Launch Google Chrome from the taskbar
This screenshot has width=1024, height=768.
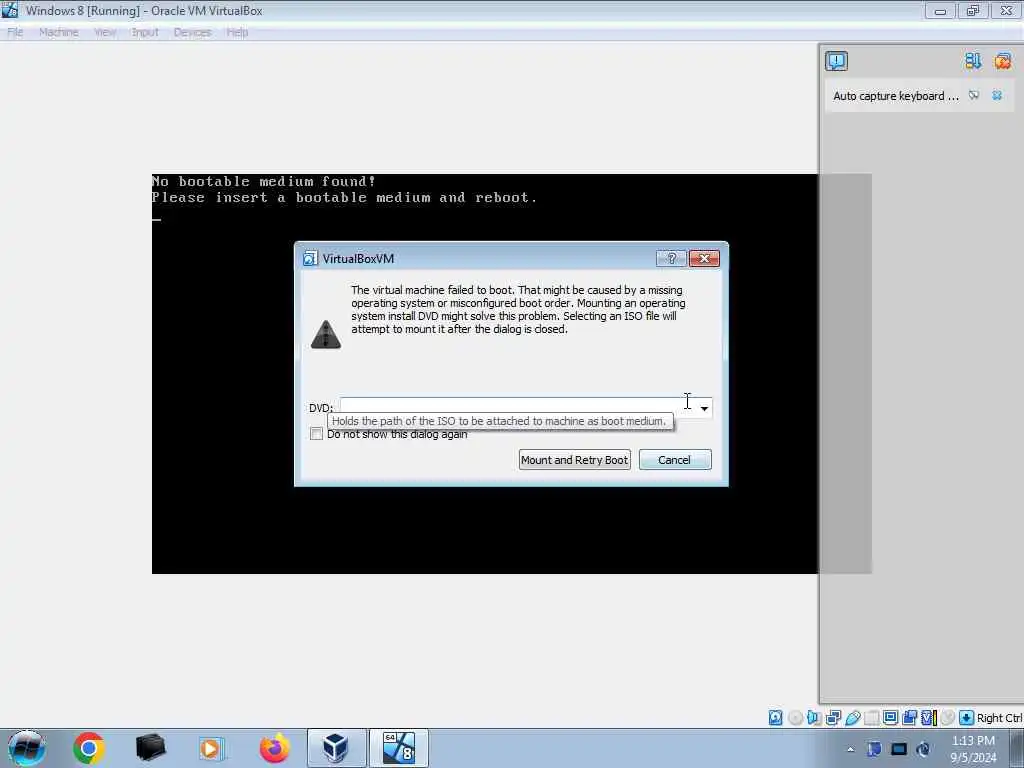pos(89,748)
